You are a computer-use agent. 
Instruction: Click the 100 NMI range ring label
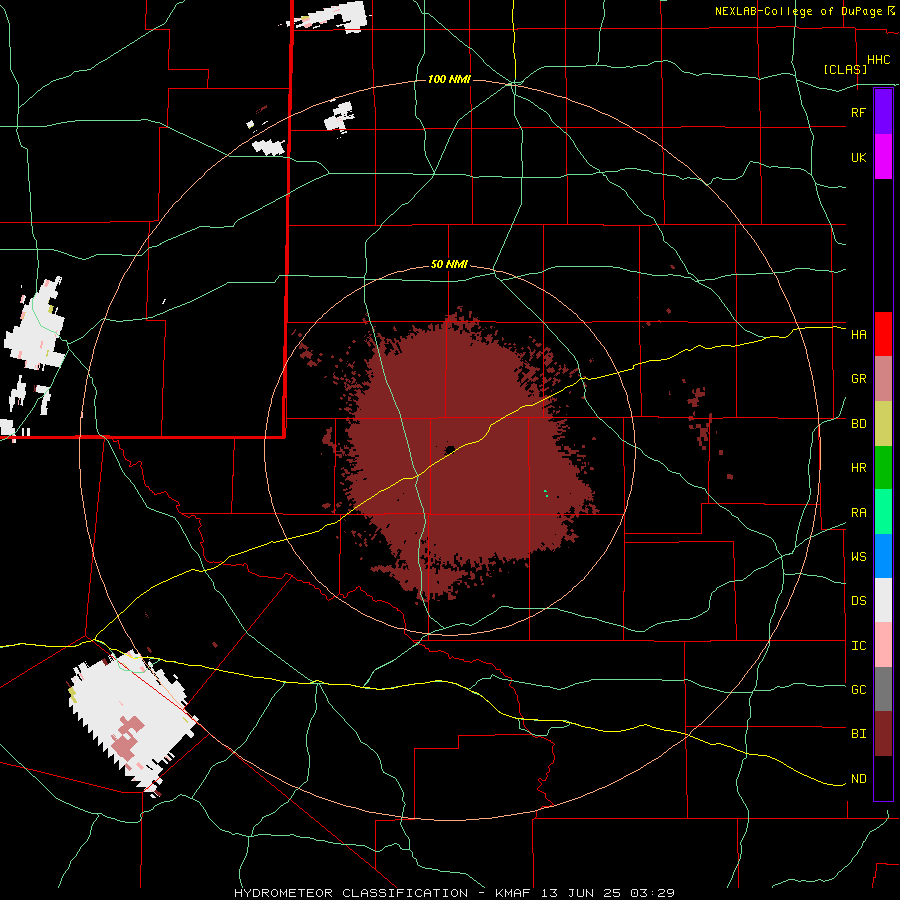coord(449,79)
